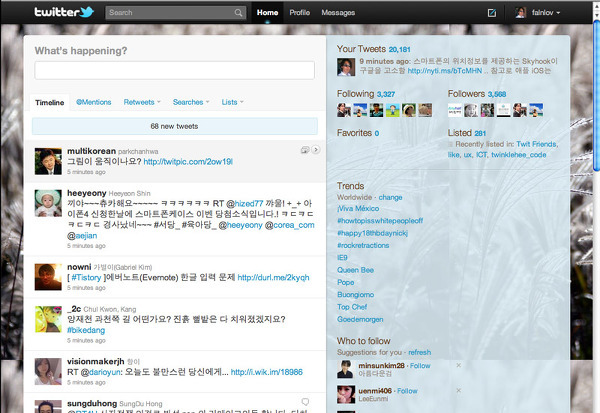Open the #rockretractions trend

click(363, 245)
